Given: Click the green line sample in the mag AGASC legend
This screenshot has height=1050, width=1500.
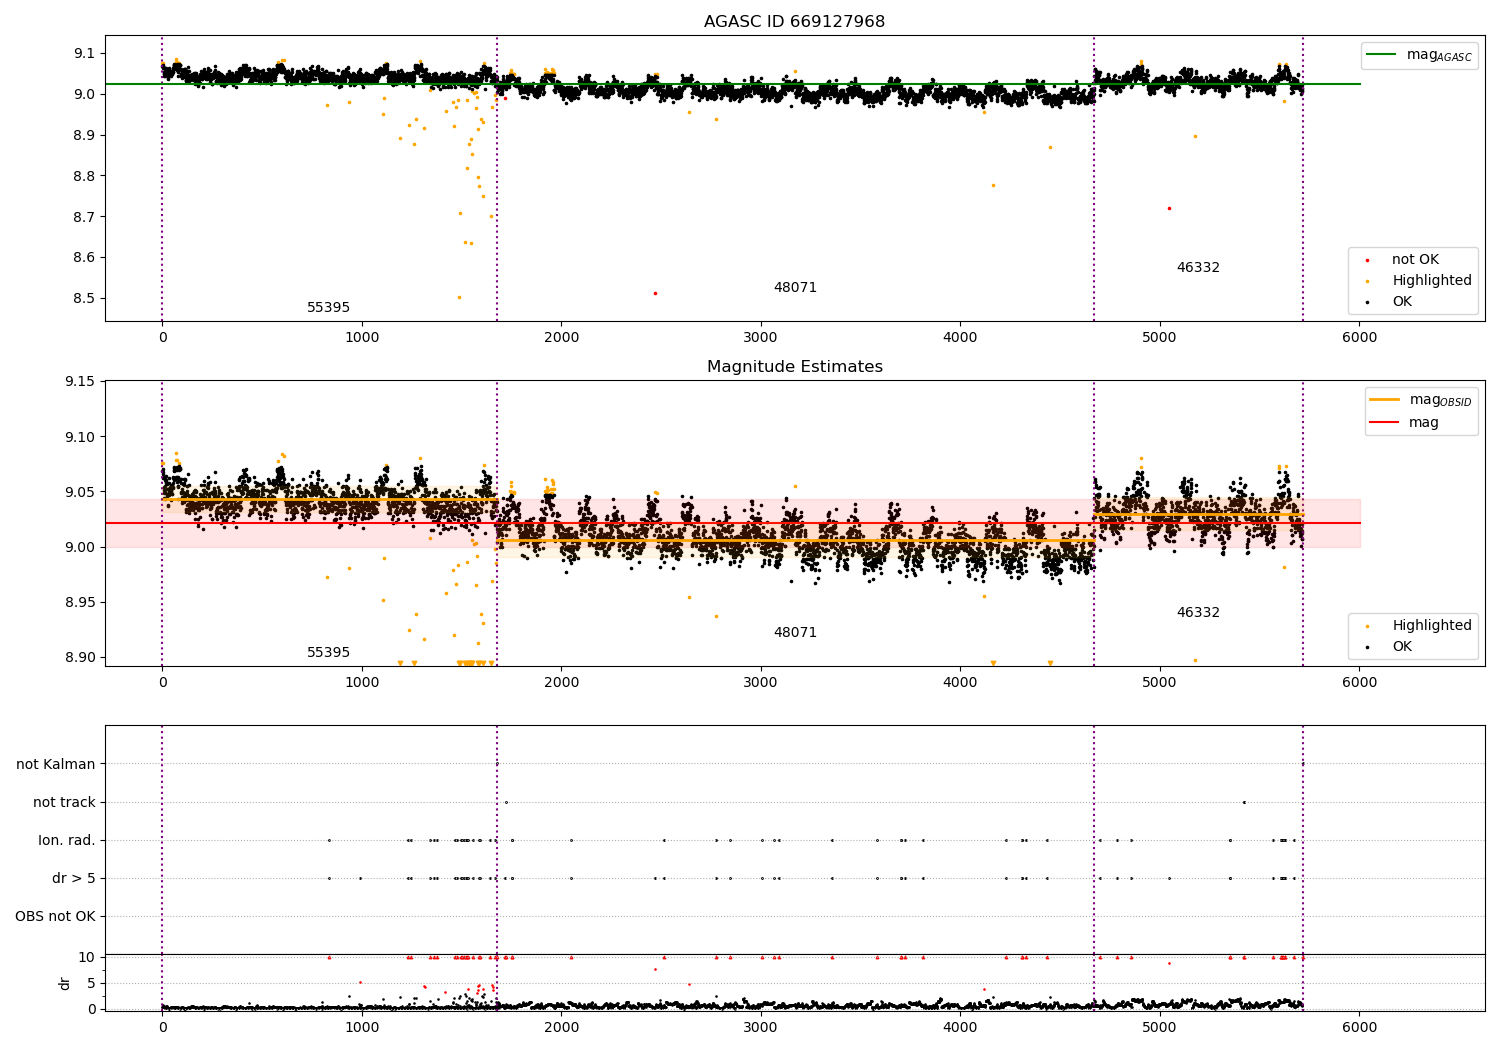Looking at the screenshot, I should [1381, 54].
